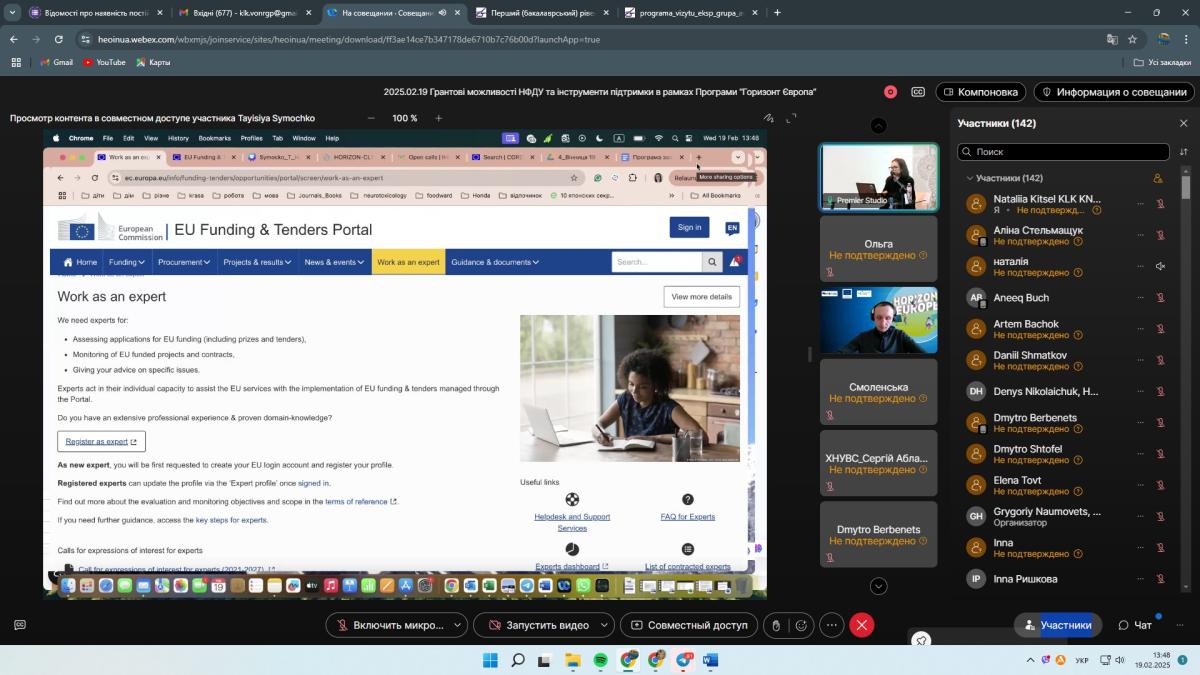
Task: Click the sort participants icon beside search
Action: [1184, 152]
